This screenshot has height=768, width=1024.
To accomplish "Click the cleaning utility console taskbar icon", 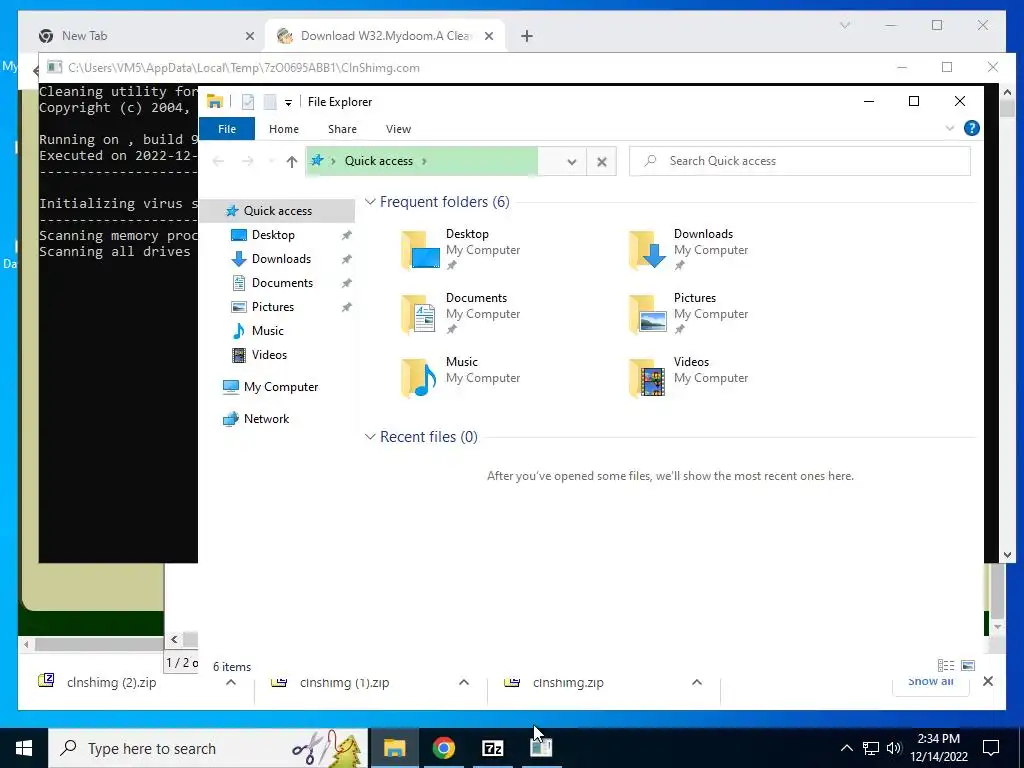I will tap(541, 748).
